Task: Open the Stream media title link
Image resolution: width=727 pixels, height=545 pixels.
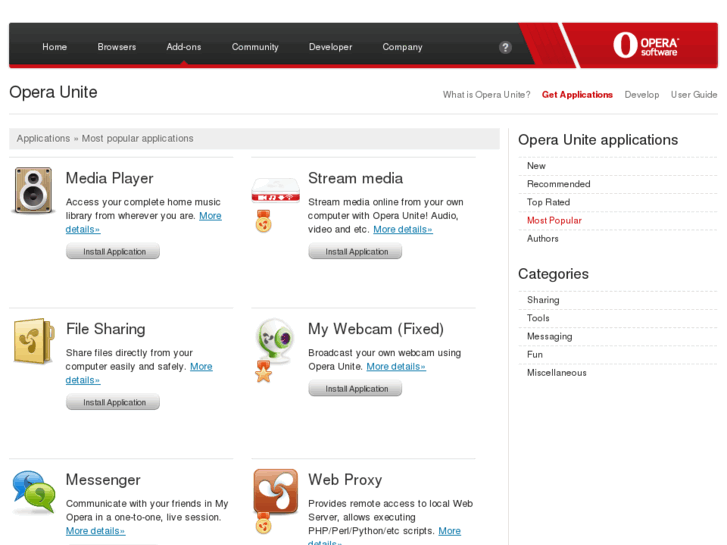Action: click(356, 178)
